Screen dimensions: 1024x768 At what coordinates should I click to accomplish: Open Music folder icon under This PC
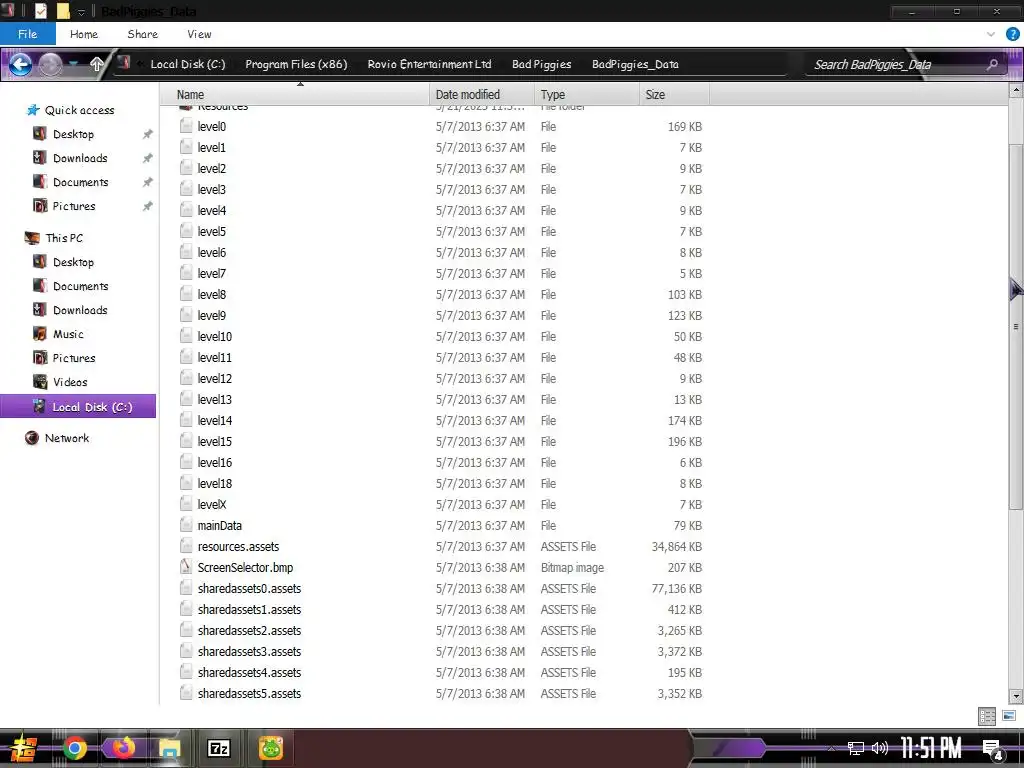pyautogui.click(x=40, y=334)
